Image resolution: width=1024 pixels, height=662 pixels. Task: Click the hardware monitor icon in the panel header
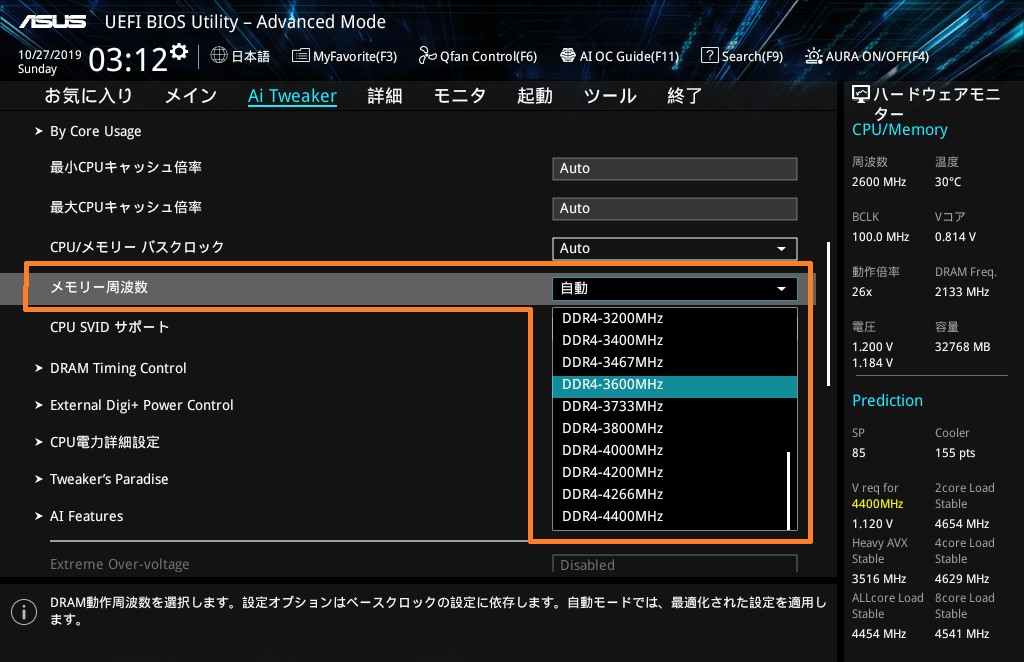click(x=861, y=95)
